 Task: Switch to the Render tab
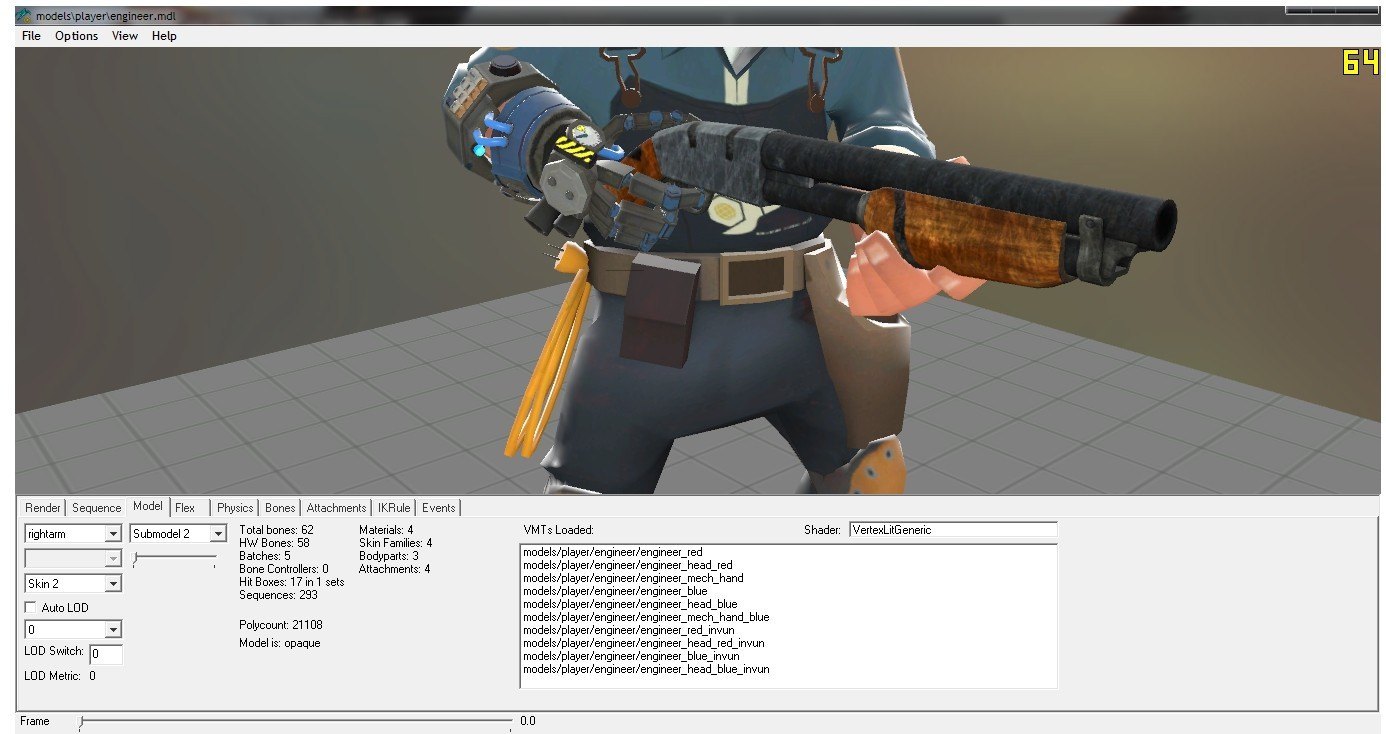[43, 508]
